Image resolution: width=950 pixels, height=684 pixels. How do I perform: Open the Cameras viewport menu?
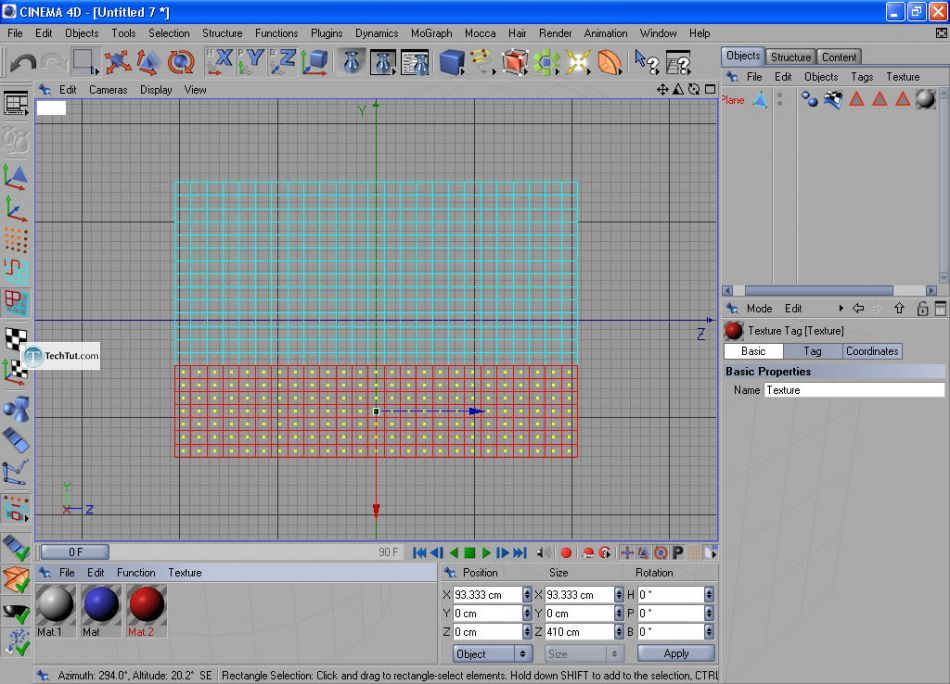pyautogui.click(x=108, y=90)
